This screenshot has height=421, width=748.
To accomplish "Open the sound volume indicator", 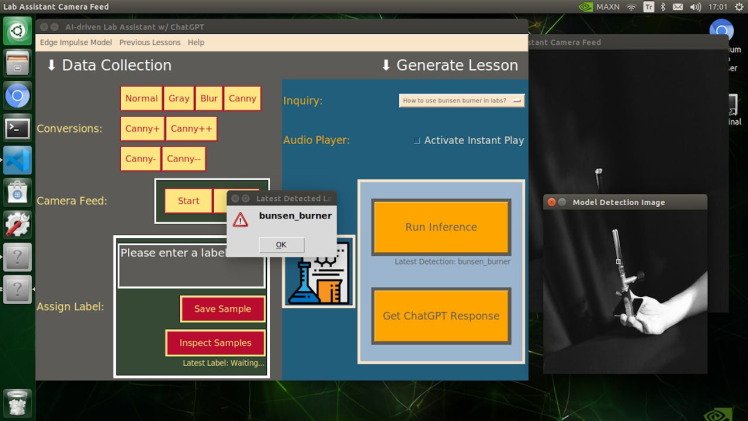I will click(x=696, y=7).
